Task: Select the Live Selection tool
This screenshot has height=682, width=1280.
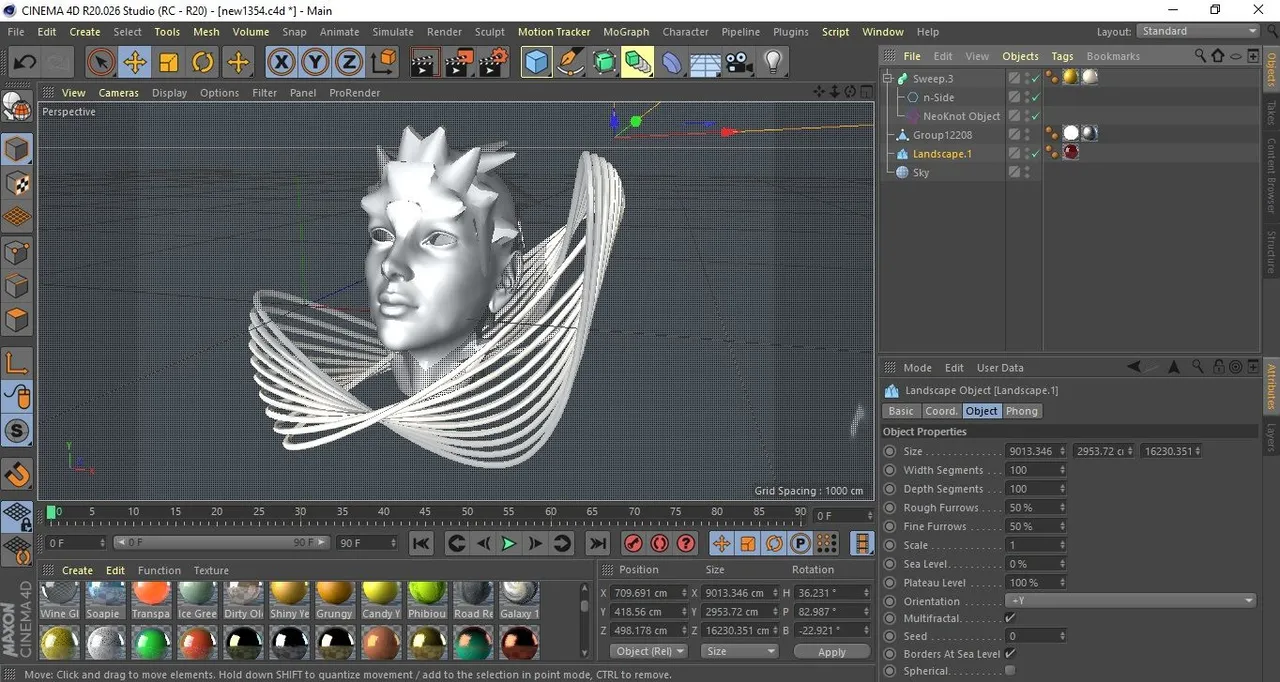Action: (100, 63)
